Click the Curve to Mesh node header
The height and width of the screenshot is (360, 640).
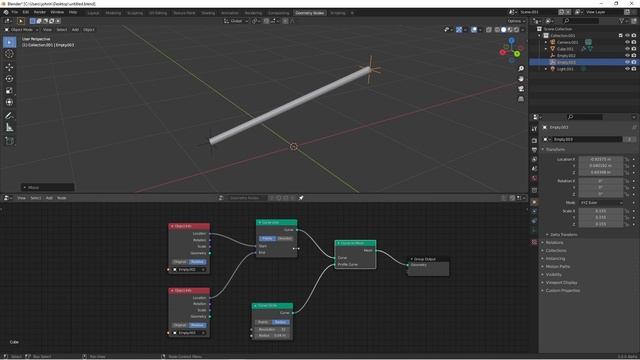point(356,243)
